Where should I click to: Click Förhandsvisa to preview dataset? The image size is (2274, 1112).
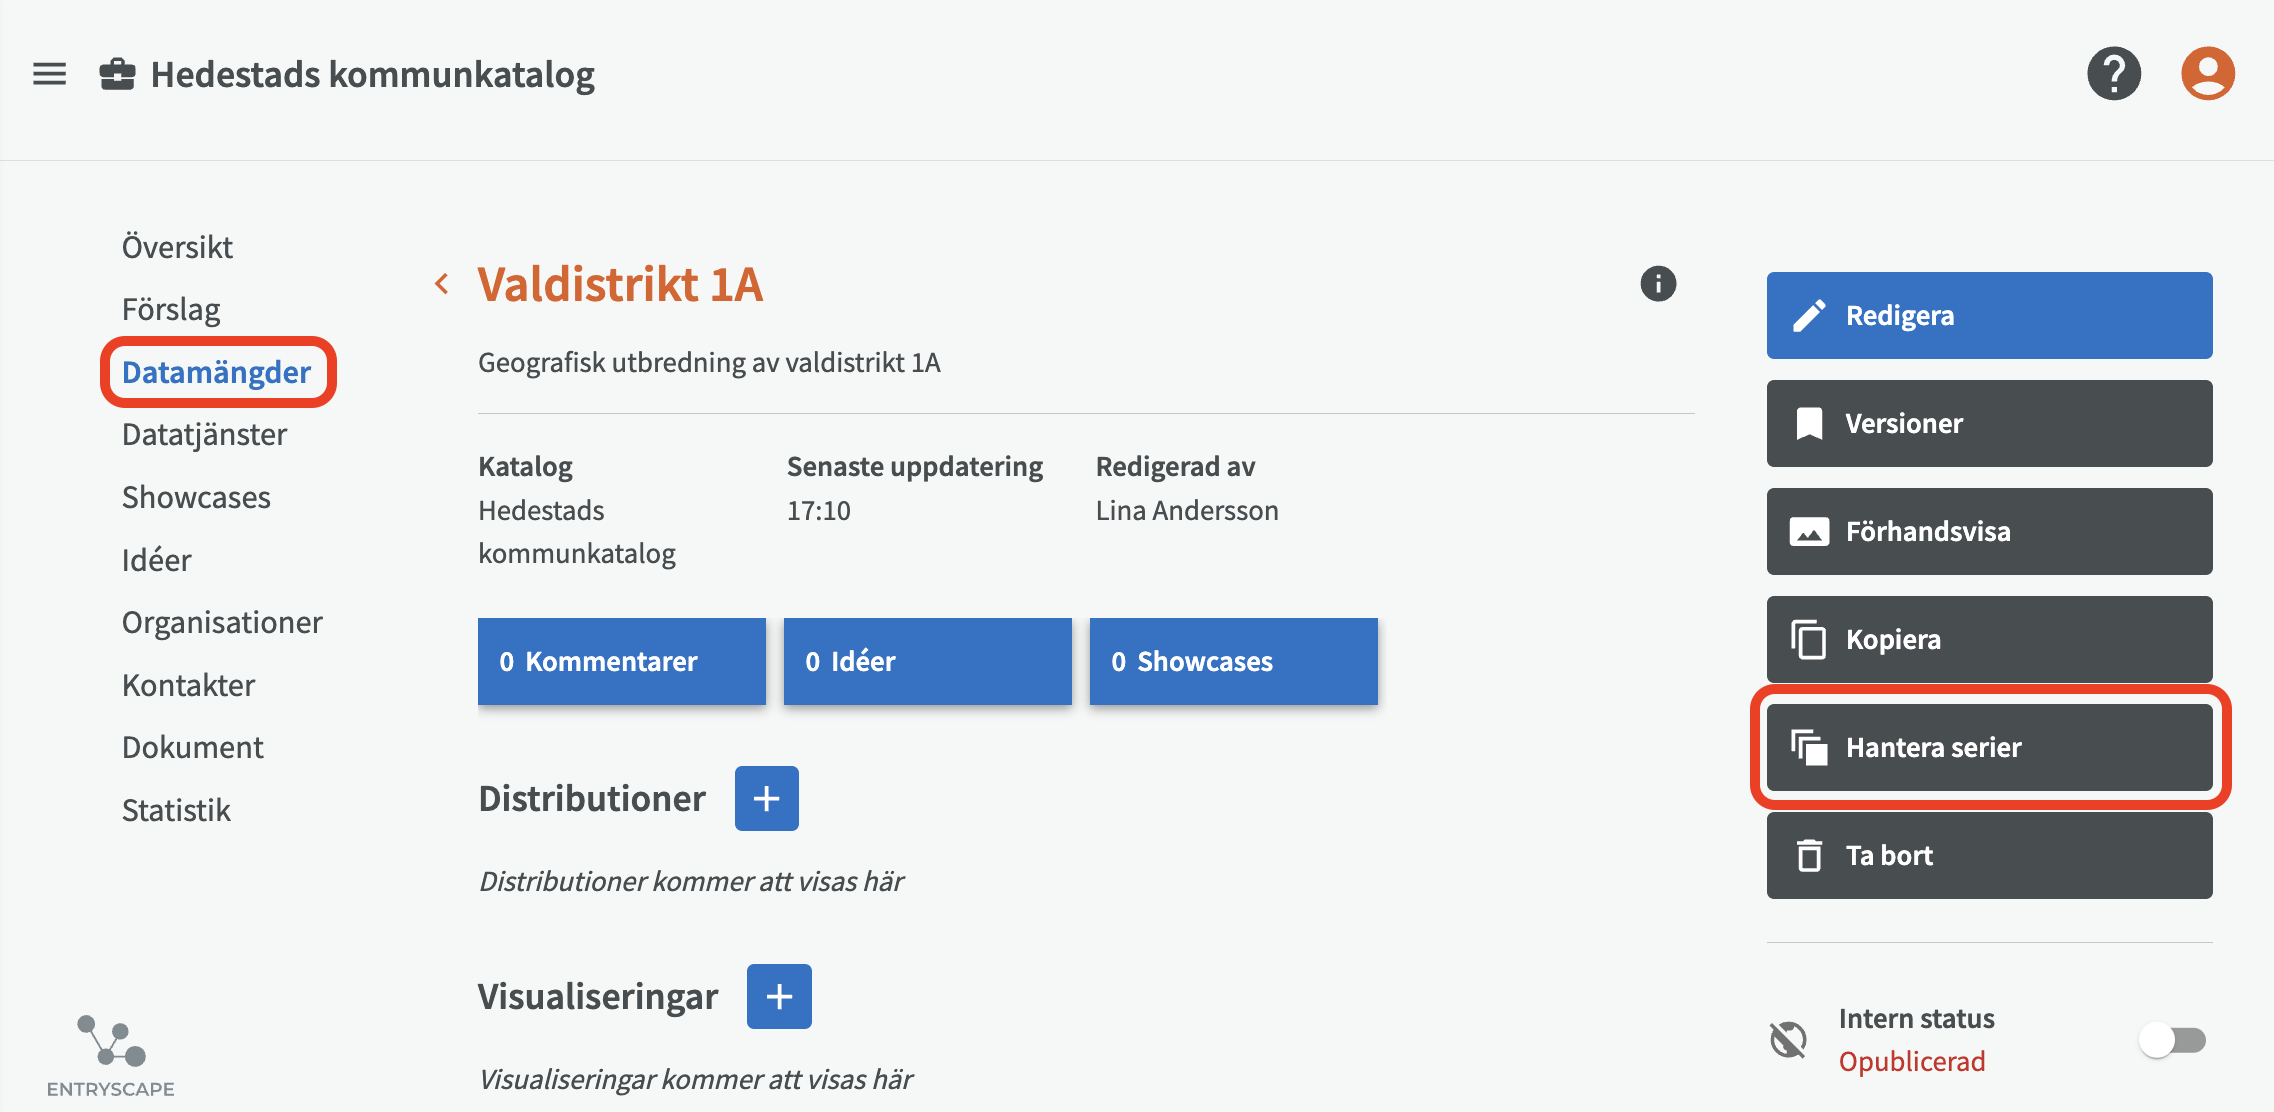tap(1988, 532)
